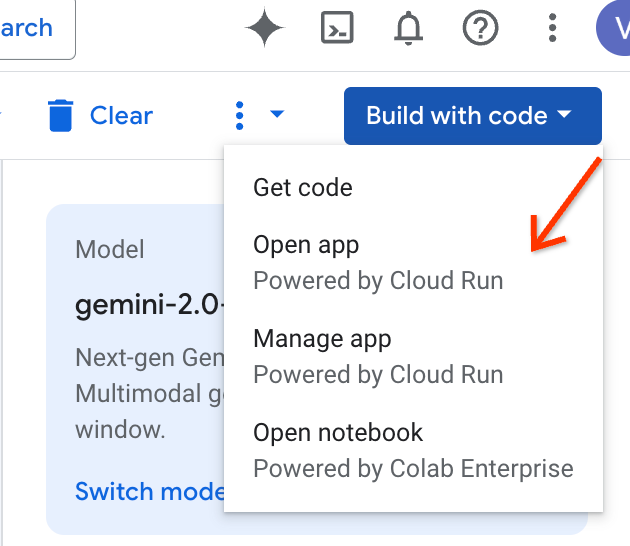Screen dimensions: 630x546
Task: Open the notifications bell
Action: pyautogui.click(x=408, y=28)
